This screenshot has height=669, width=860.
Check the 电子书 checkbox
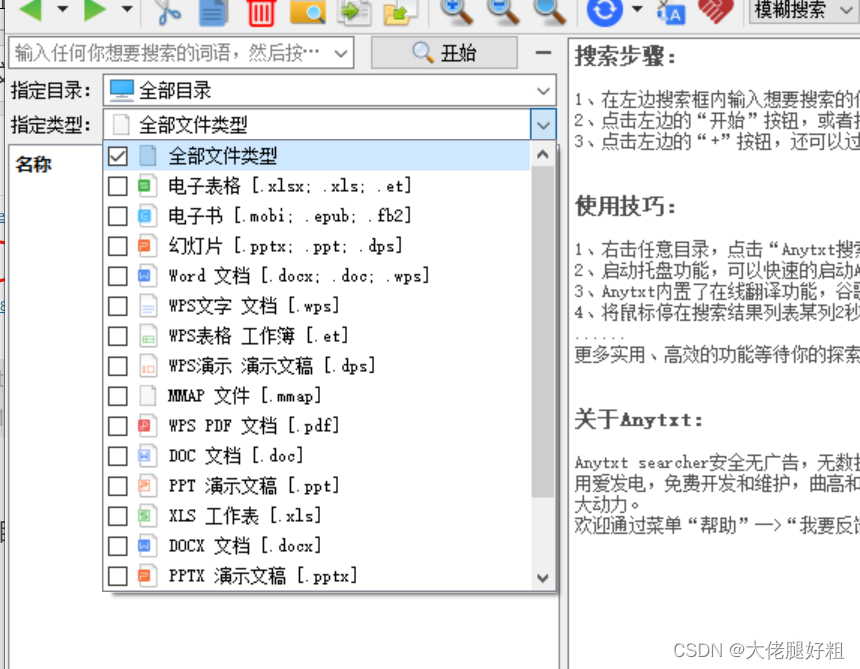118,216
